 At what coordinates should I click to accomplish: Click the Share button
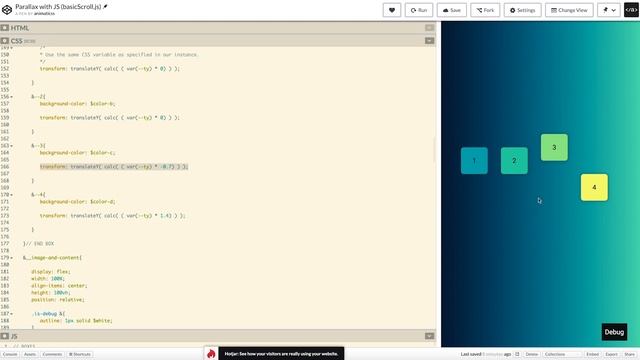point(630,354)
